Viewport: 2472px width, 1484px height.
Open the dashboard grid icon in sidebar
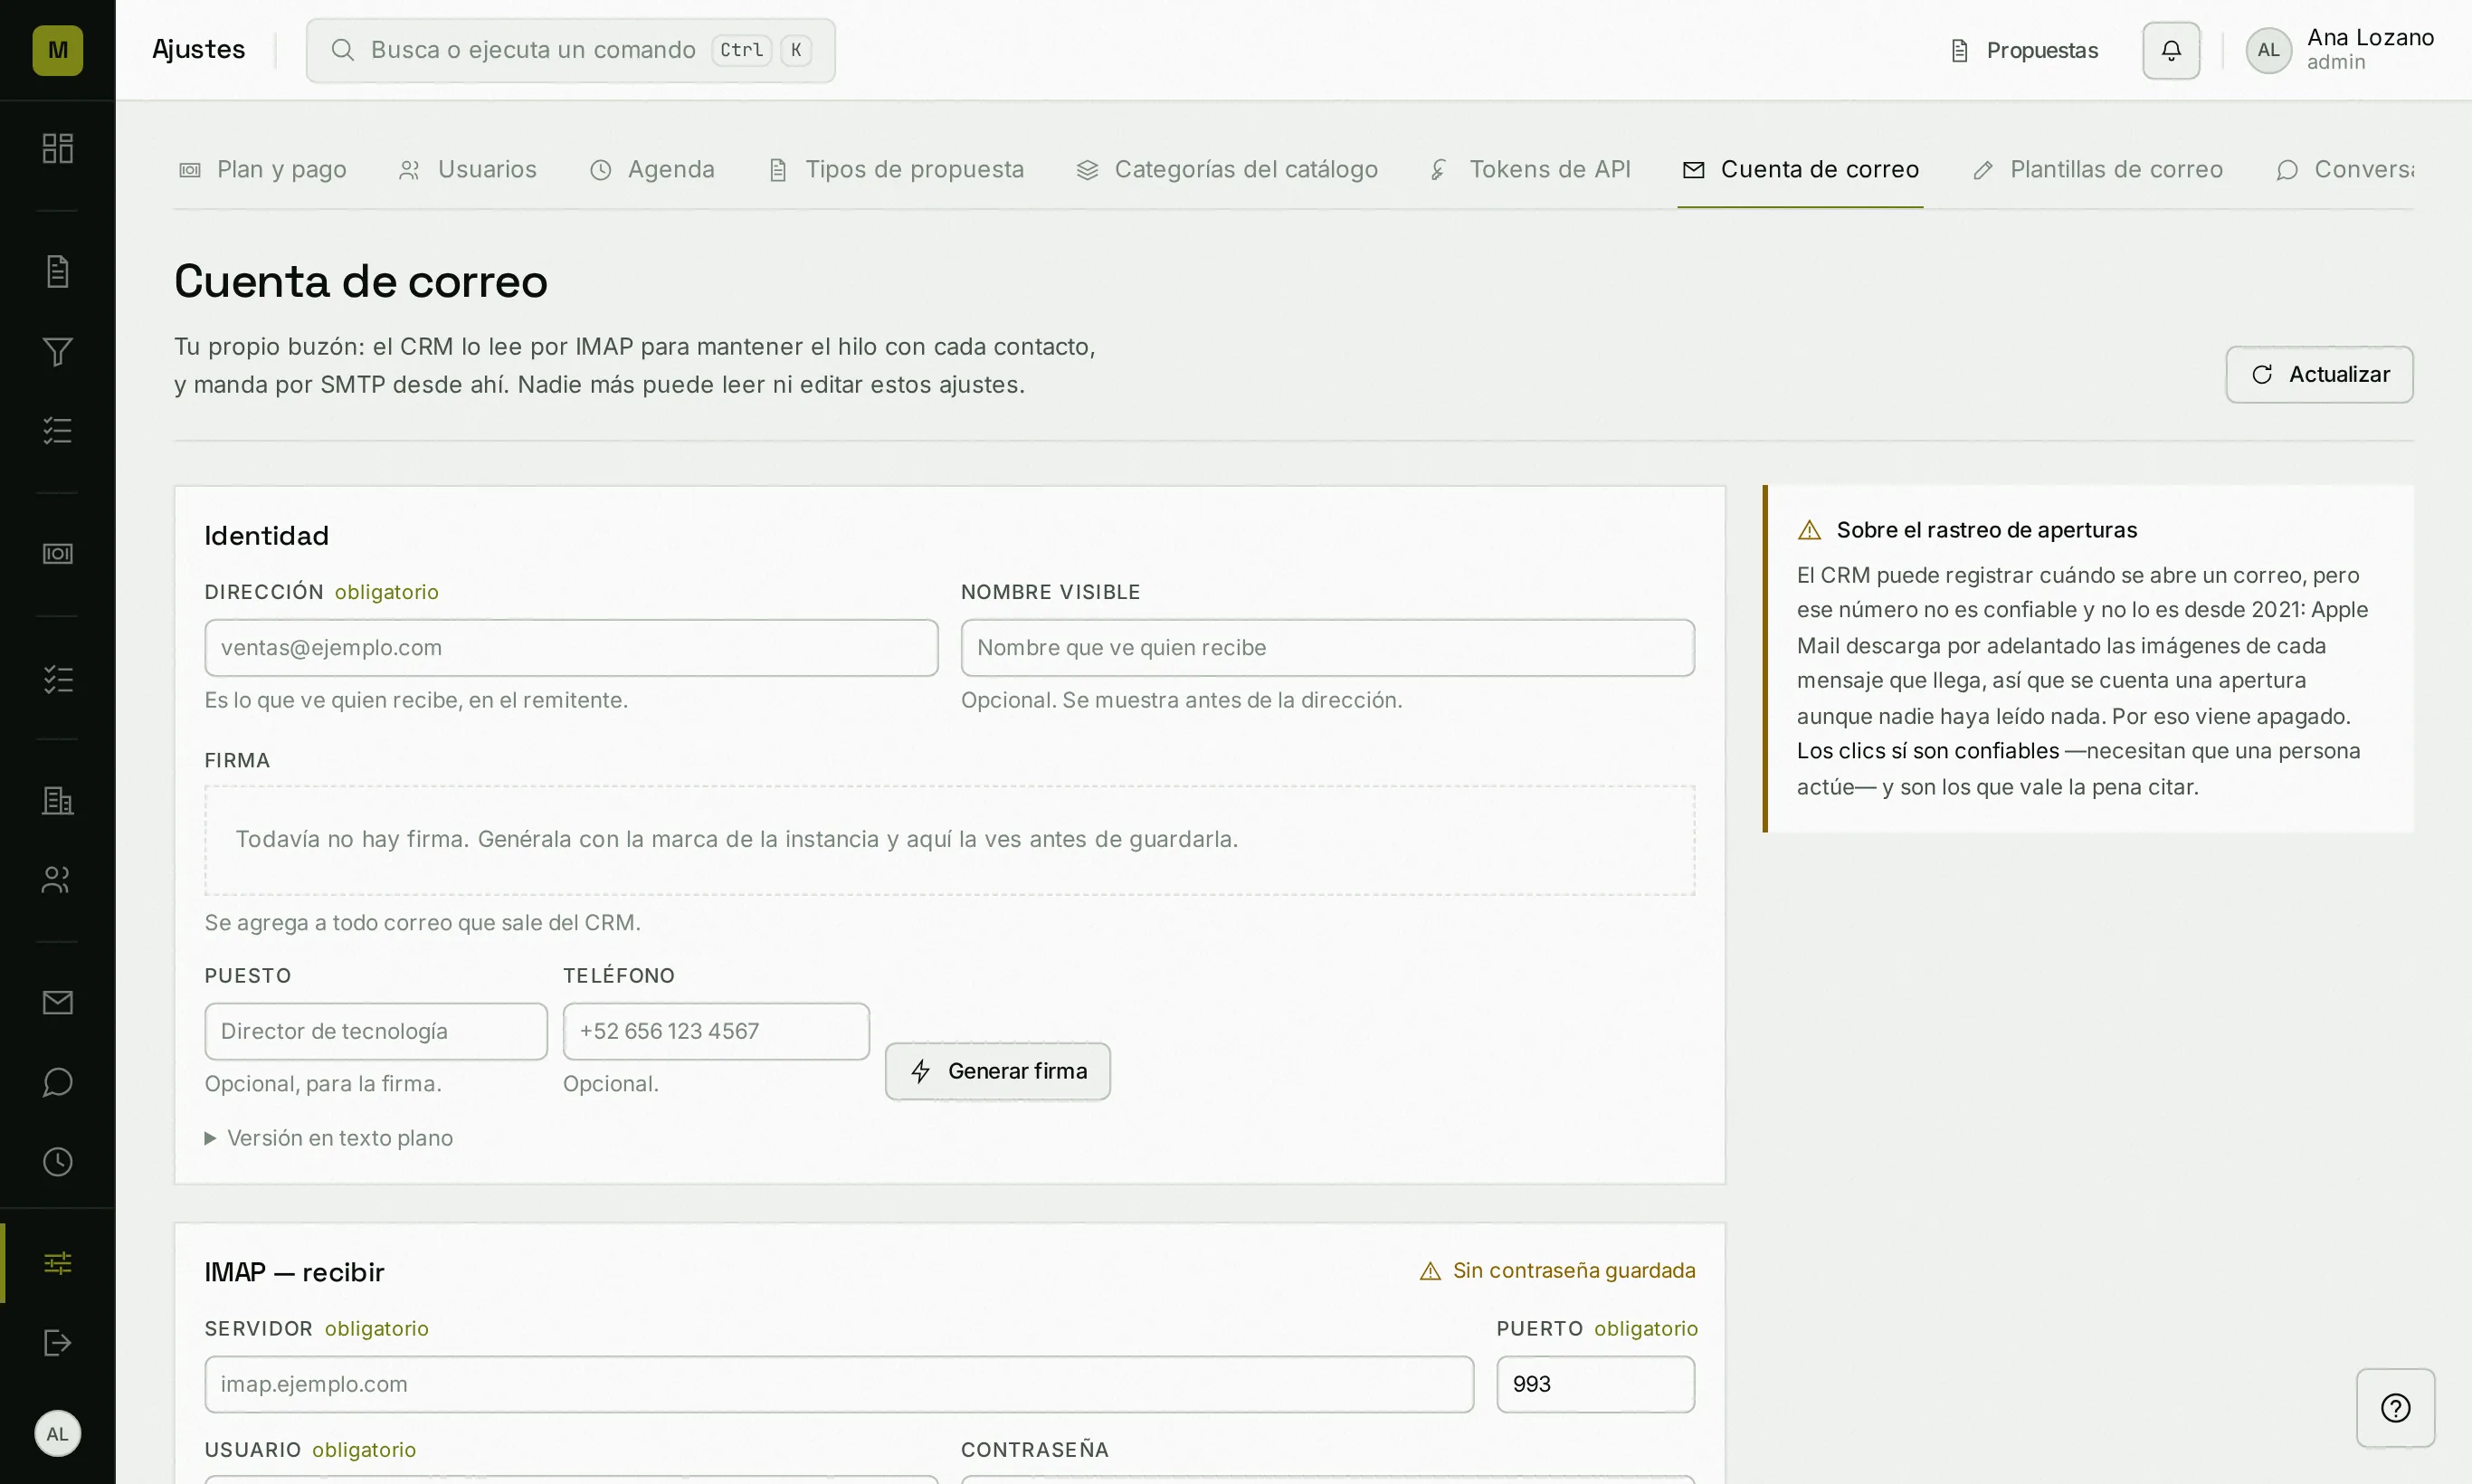(x=57, y=148)
